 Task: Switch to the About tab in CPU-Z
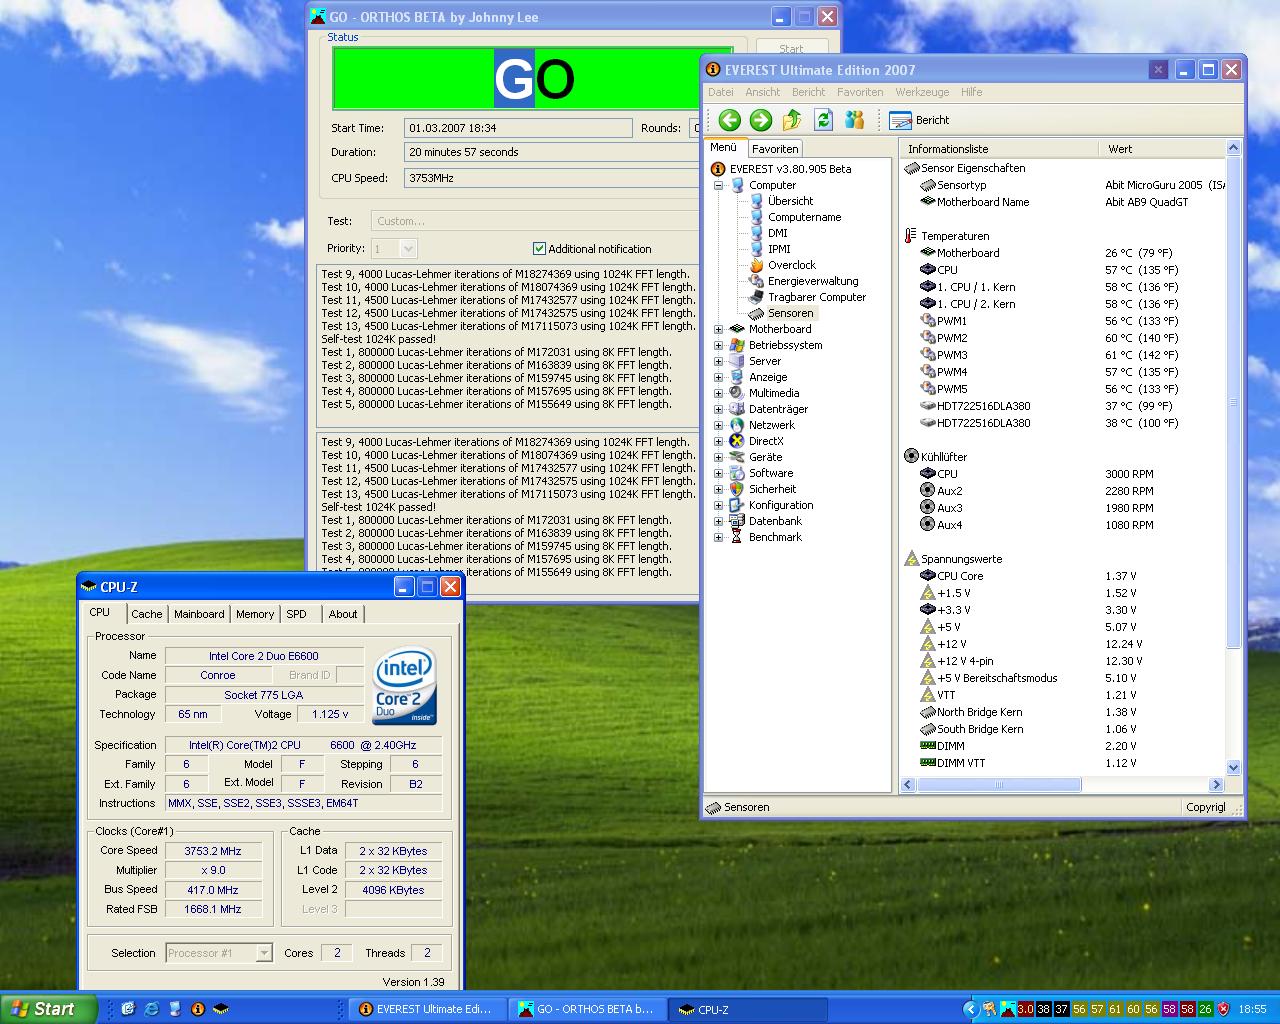[343, 614]
